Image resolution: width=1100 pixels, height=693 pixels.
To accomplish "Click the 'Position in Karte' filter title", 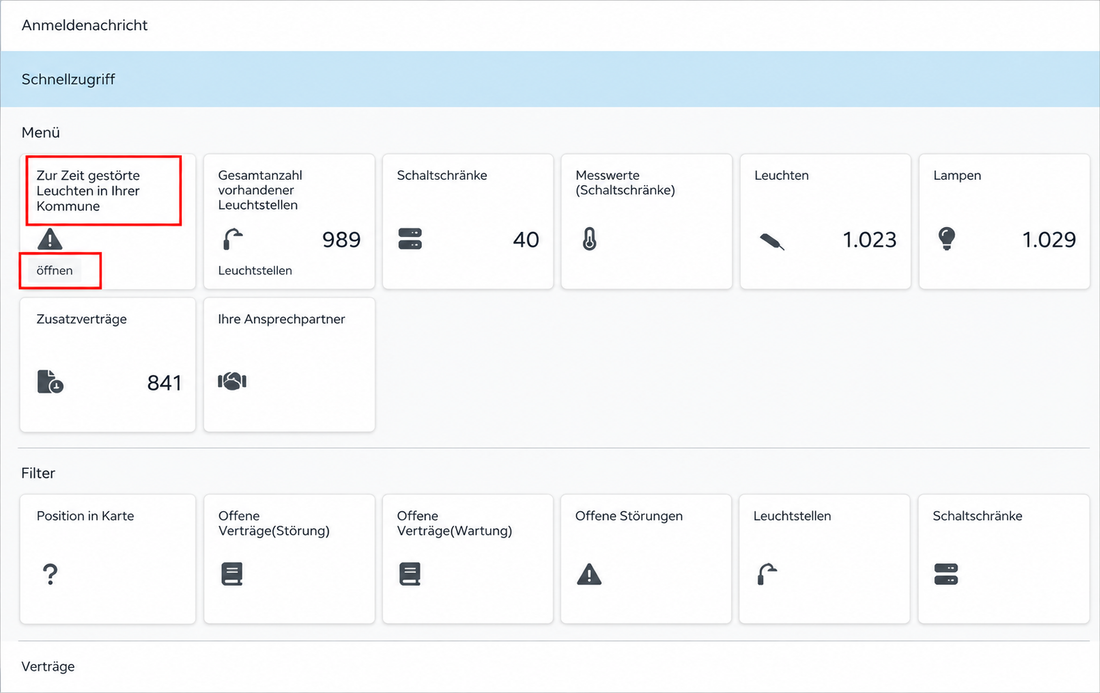I will coord(85,516).
